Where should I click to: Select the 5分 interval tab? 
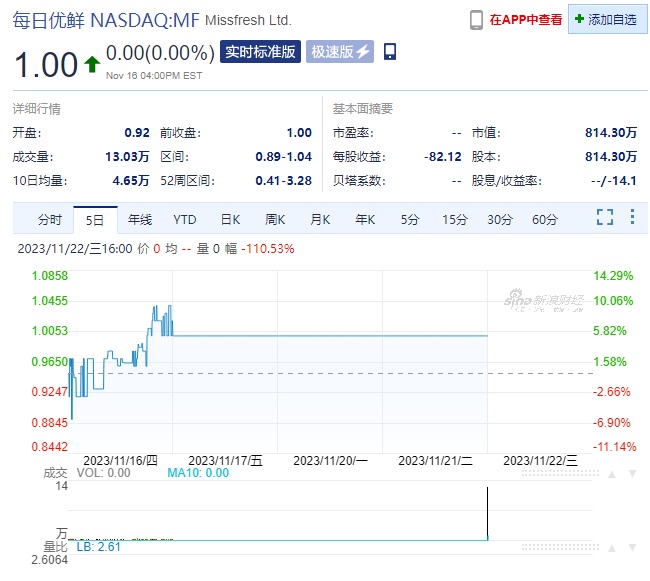tap(410, 219)
